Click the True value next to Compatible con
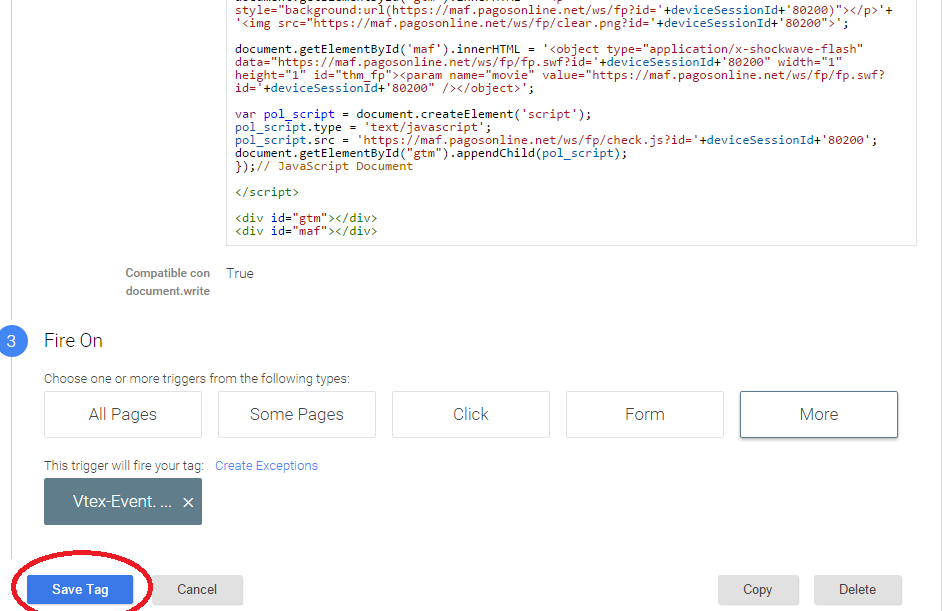942x611 pixels. pos(239,273)
